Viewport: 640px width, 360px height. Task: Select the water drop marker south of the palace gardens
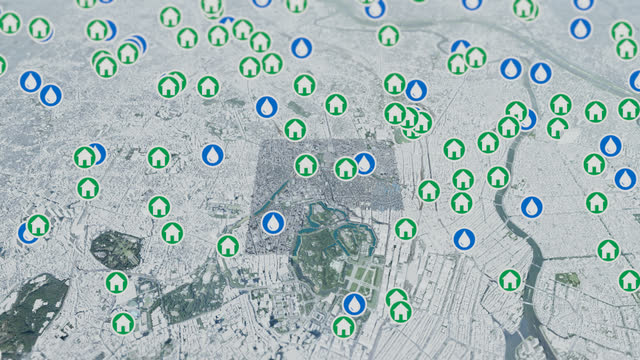[x=354, y=304]
